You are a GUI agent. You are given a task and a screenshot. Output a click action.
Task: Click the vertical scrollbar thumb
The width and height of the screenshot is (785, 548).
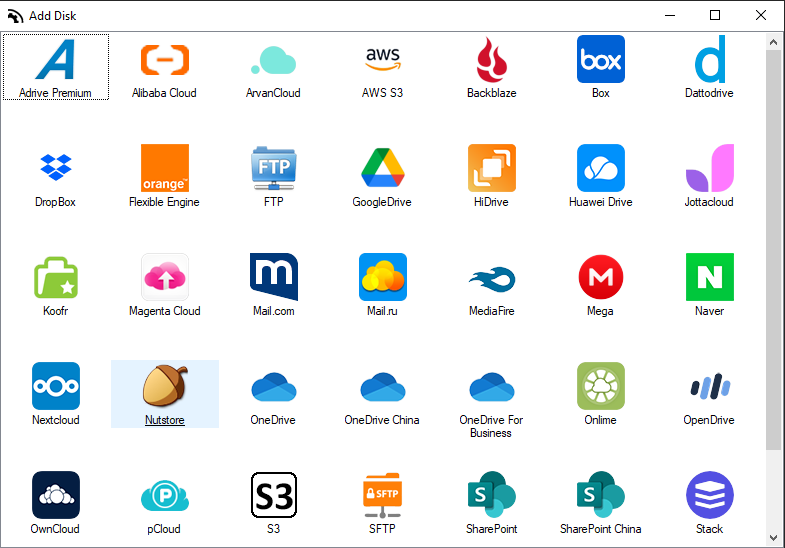pyautogui.click(x=773, y=250)
